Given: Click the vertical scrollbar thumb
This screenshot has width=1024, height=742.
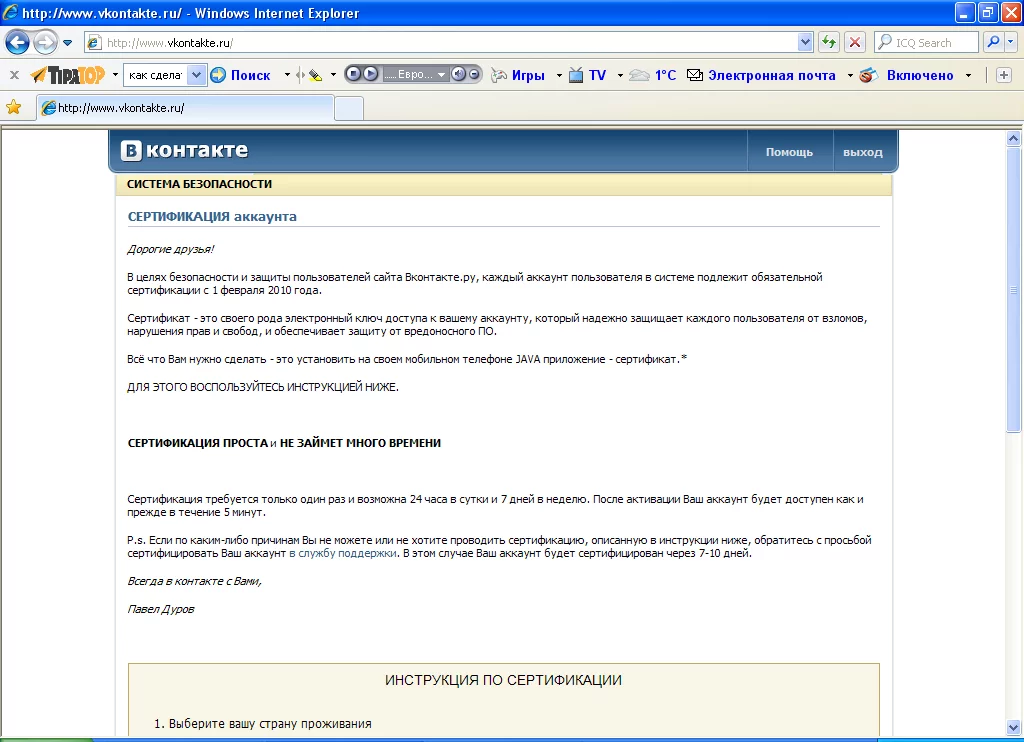Looking at the screenshot, I should (x=1013, y=289).
